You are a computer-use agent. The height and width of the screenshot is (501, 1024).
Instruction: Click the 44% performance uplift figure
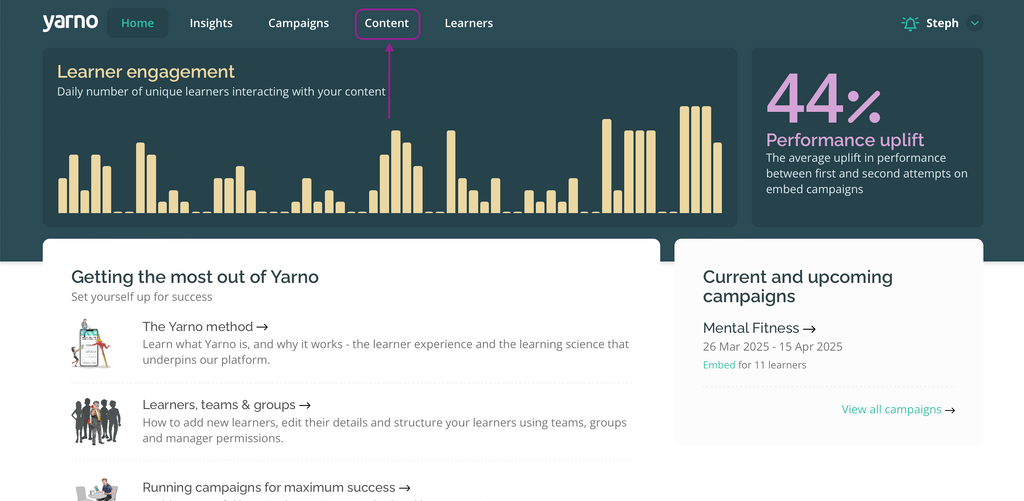(x=824, y=98)
